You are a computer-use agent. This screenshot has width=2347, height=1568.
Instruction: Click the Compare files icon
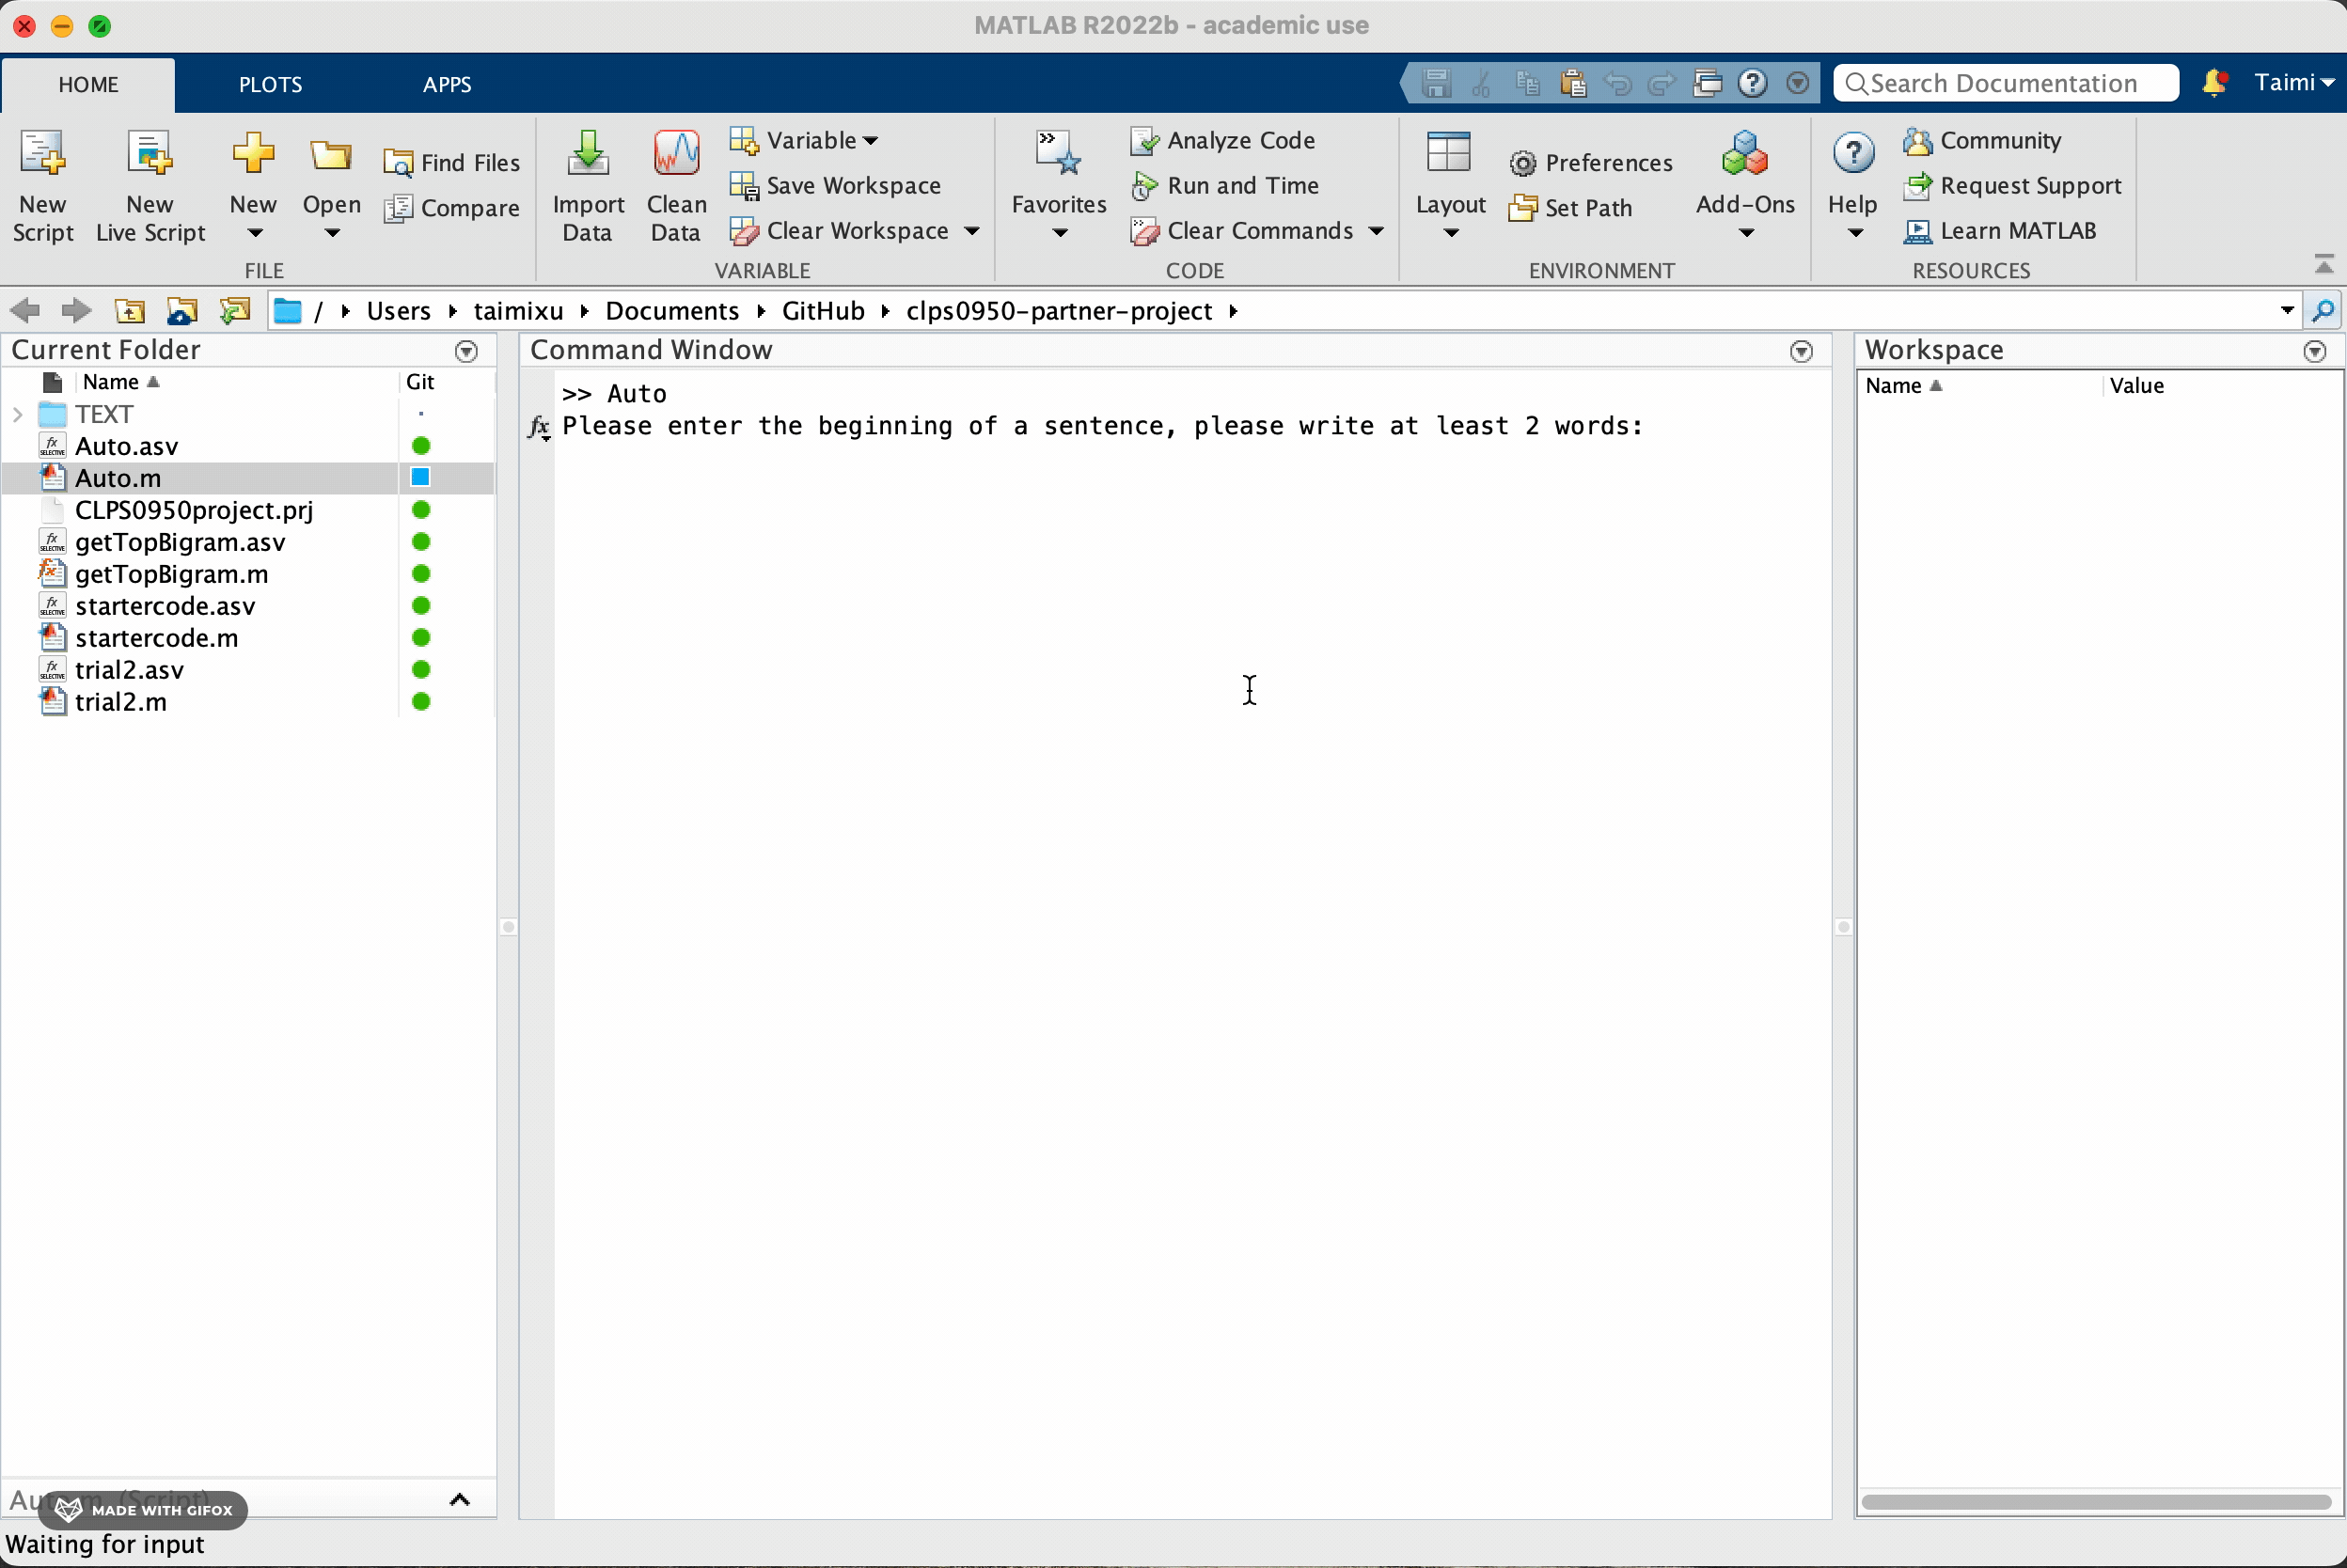398,208
